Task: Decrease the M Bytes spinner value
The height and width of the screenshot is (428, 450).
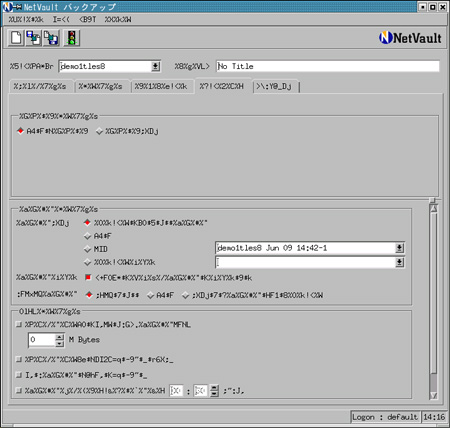Action: pos(59,343)
